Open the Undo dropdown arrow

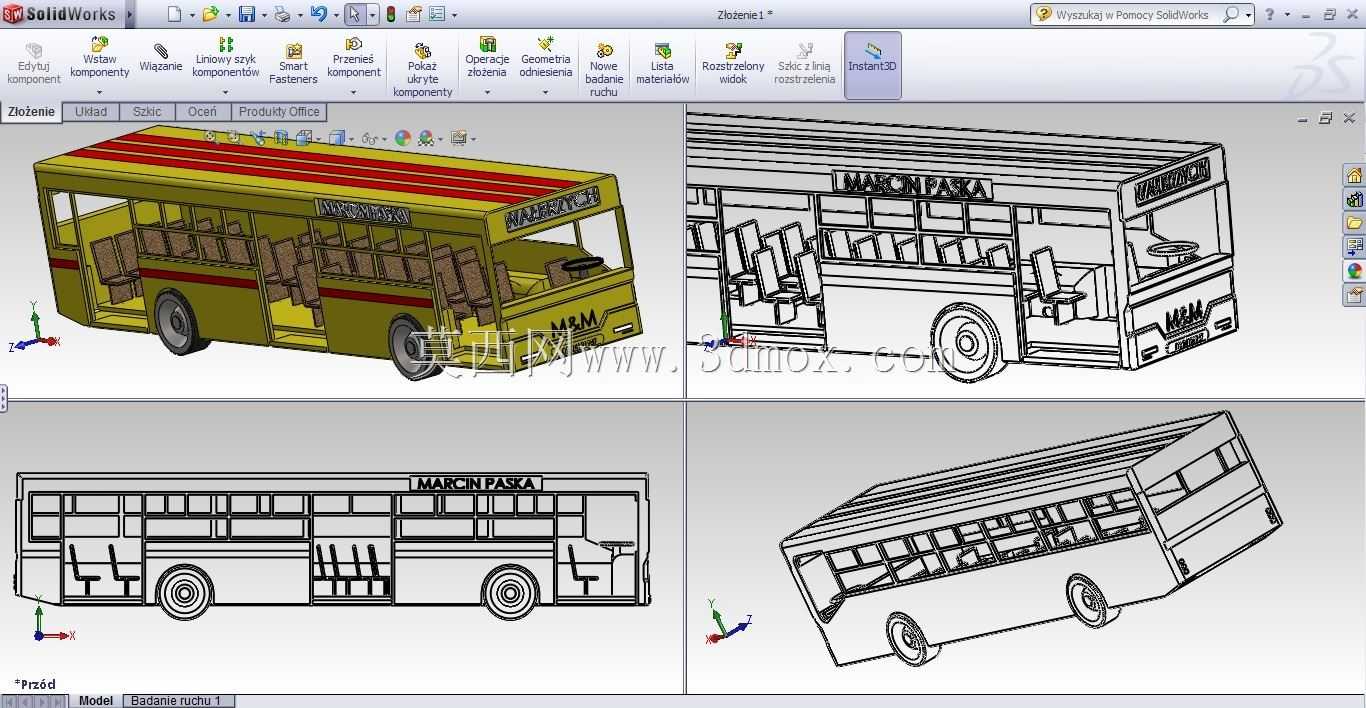[336, 15]
